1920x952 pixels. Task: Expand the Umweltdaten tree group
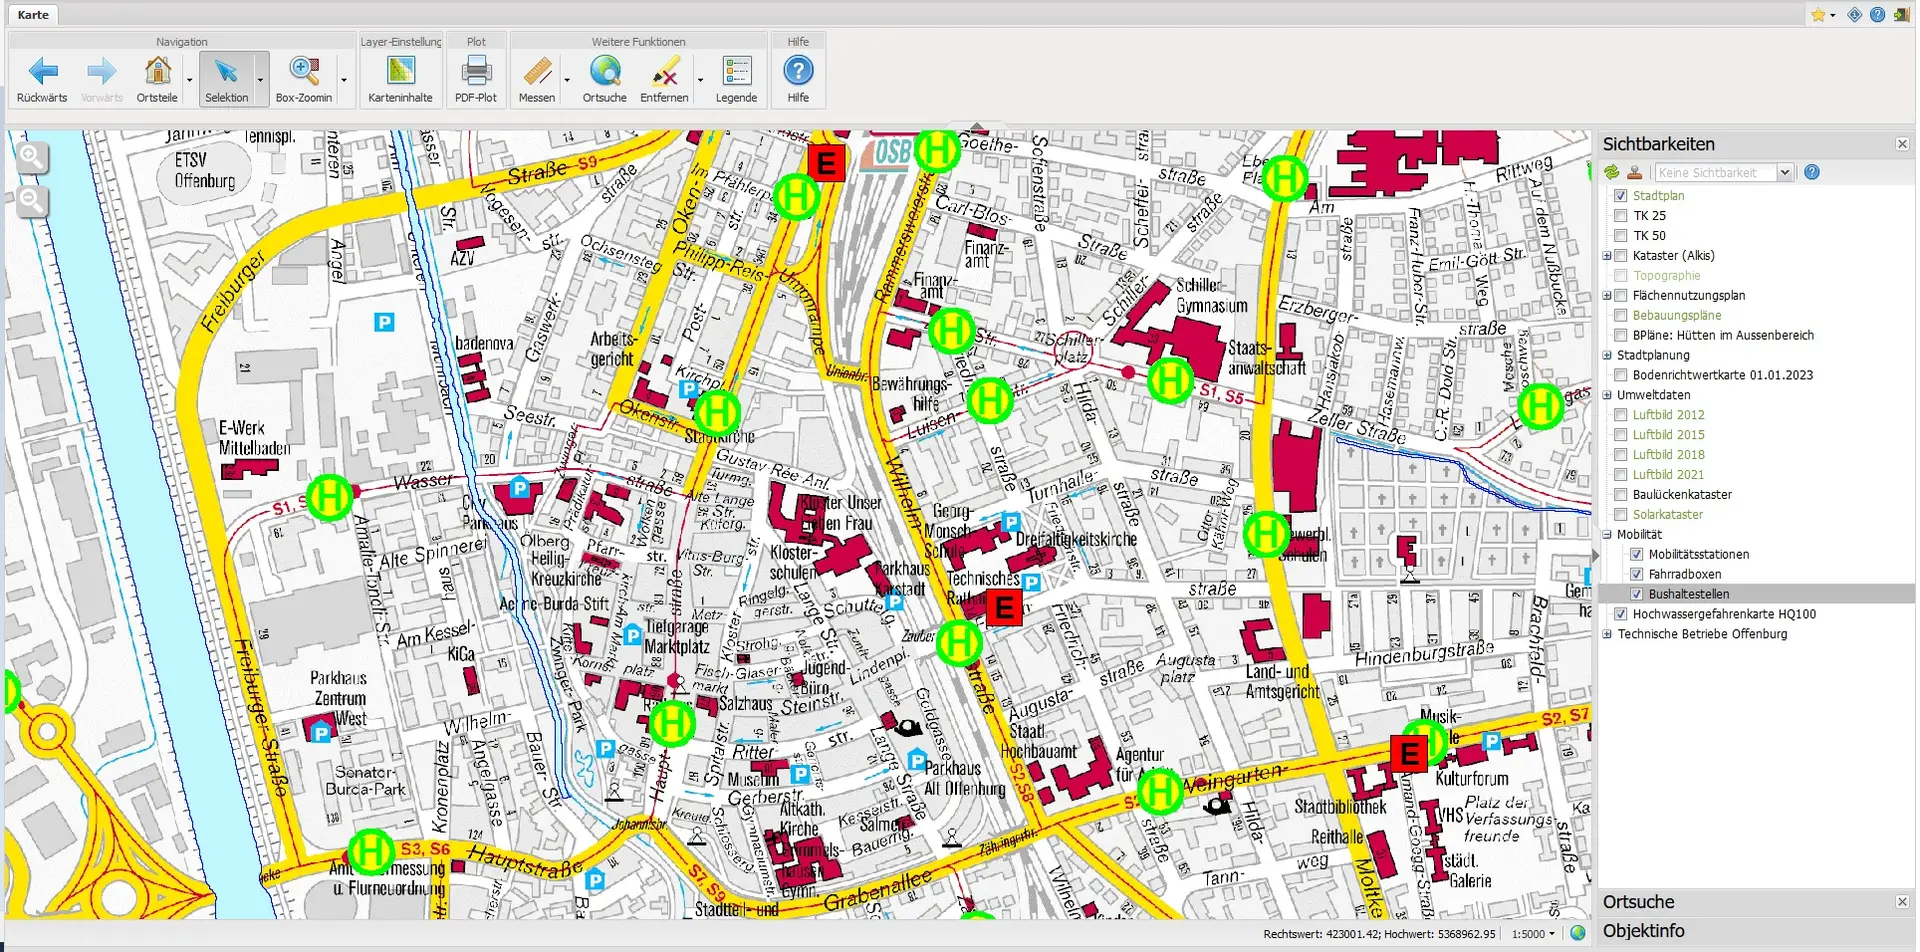pos(1607,395)
